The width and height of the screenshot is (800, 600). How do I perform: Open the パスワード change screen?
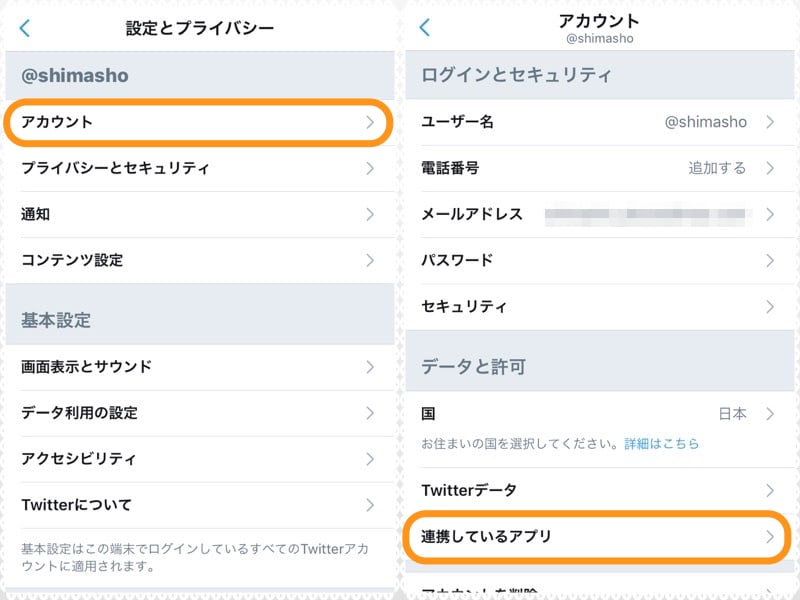600,261
